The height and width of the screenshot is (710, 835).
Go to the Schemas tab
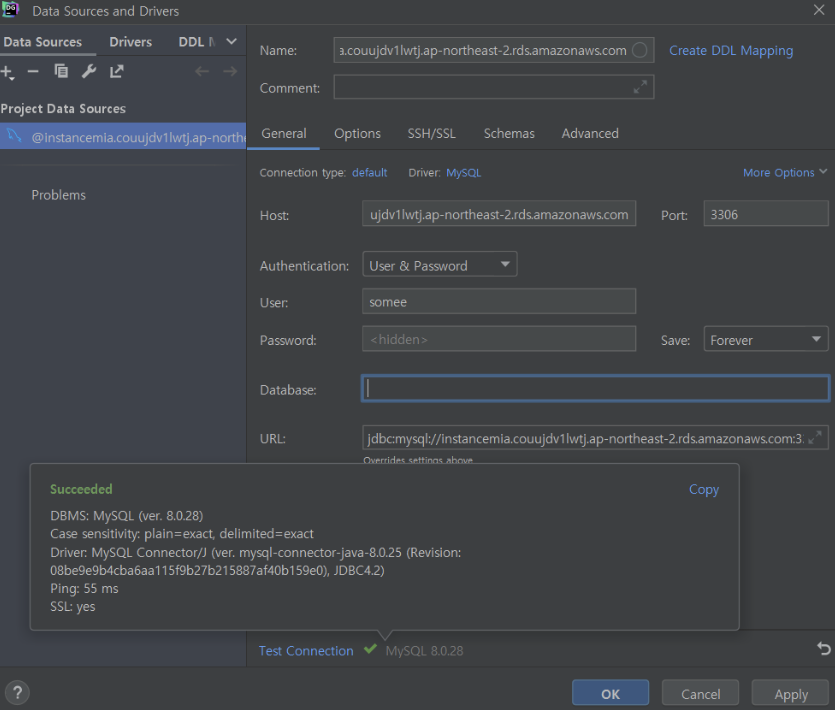pos(509,133)
